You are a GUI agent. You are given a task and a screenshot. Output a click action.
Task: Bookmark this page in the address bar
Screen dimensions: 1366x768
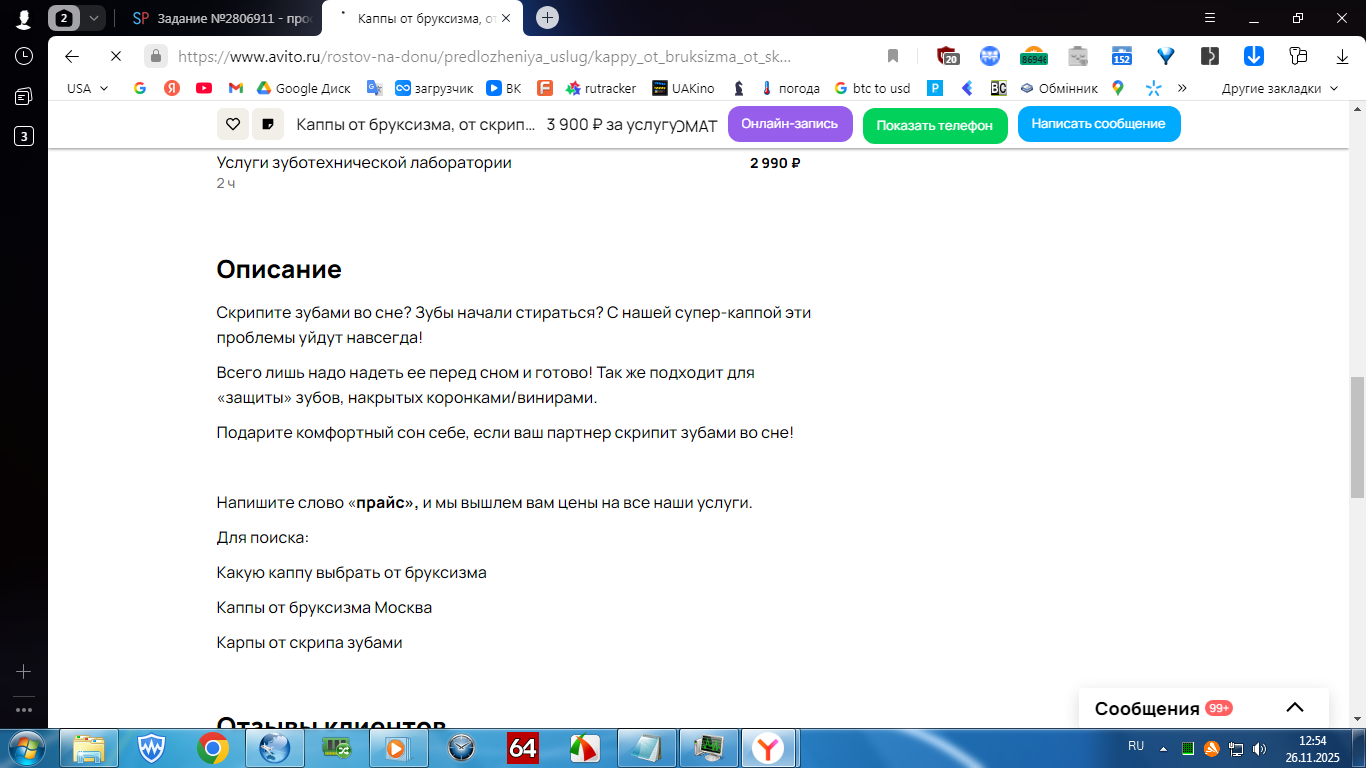(x=893, y=56)
